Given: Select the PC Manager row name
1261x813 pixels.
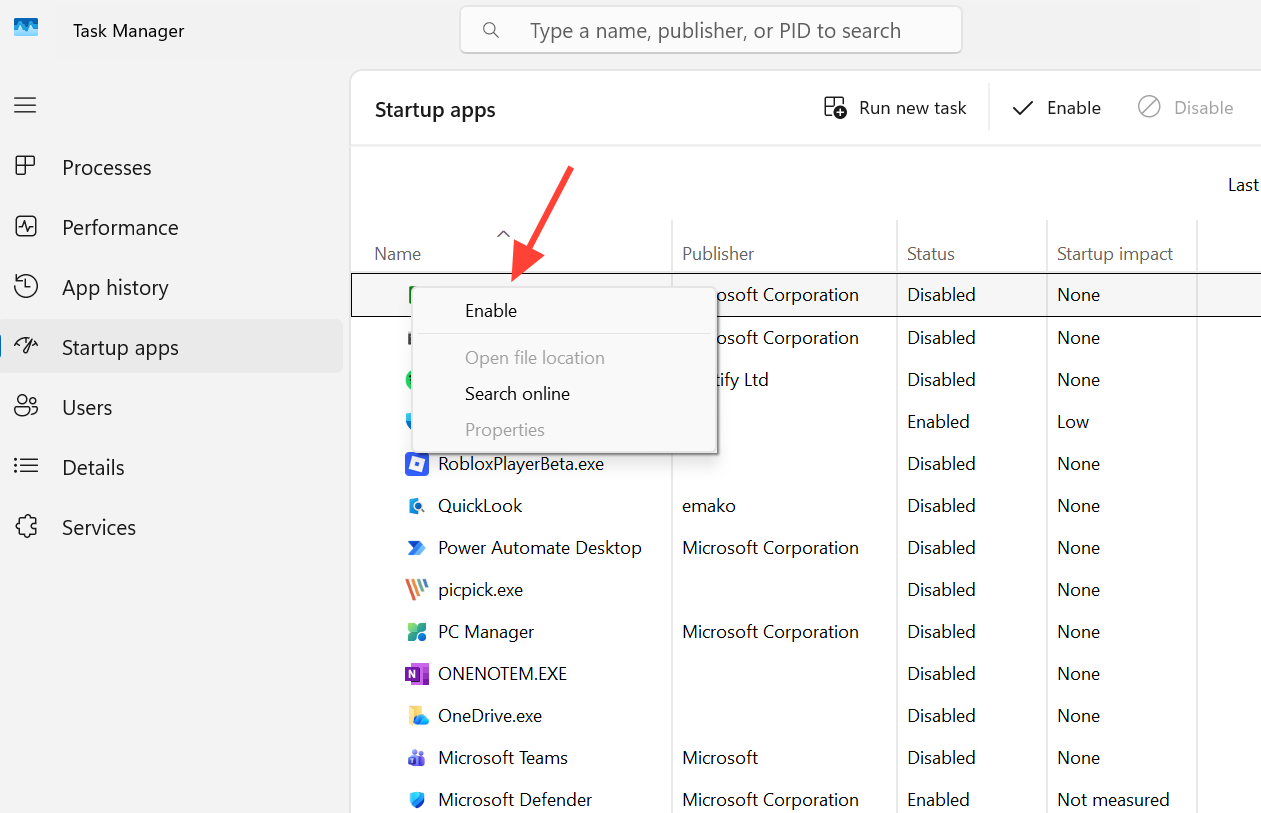Looking at the screenshot, I should pos(486,632).
